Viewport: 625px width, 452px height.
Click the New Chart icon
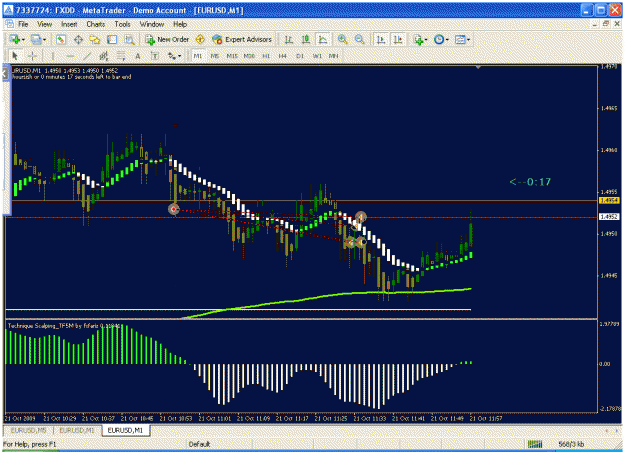point(15,39)
